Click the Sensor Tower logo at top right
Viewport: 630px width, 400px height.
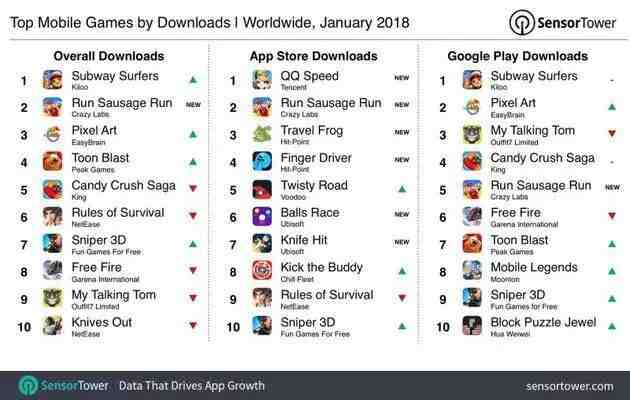pos(562,22)
